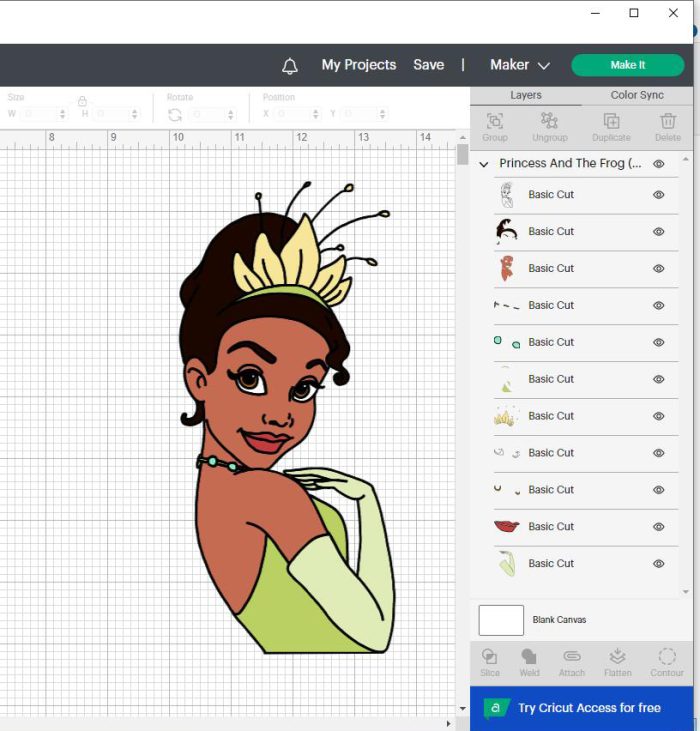The width and height of the screenshot is (700, 731).
Task: Hide the teal beads Basic Cut layer
Action: click(x=659, y=342)
